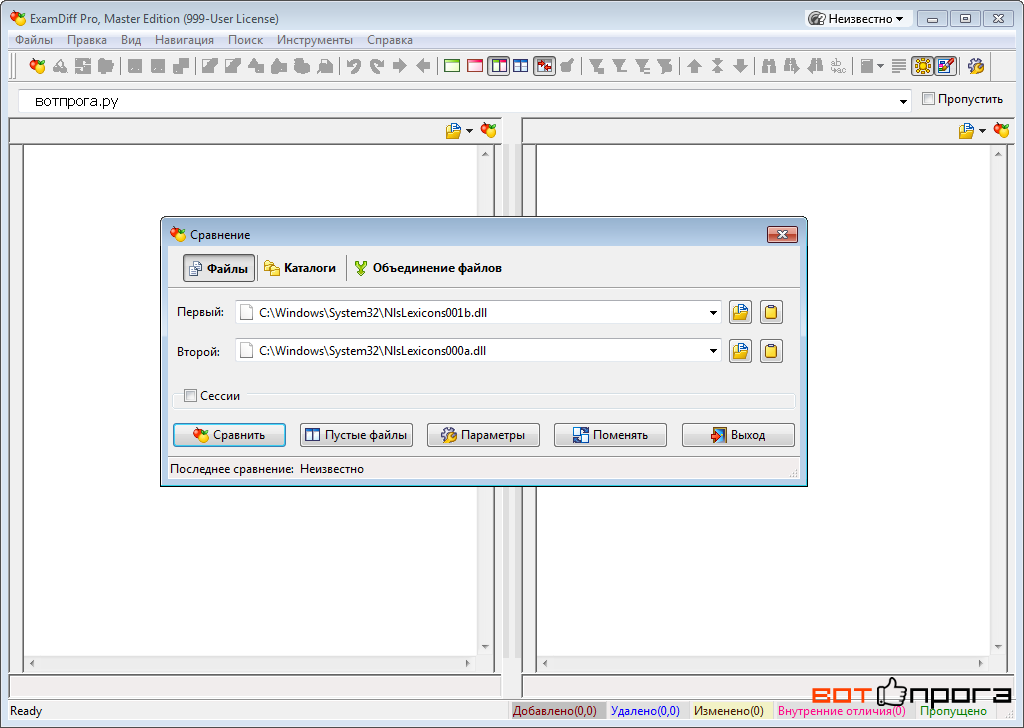1024x728 pixels.
Task: Click the right pane open-file folder icon
Action: [966, 131]
